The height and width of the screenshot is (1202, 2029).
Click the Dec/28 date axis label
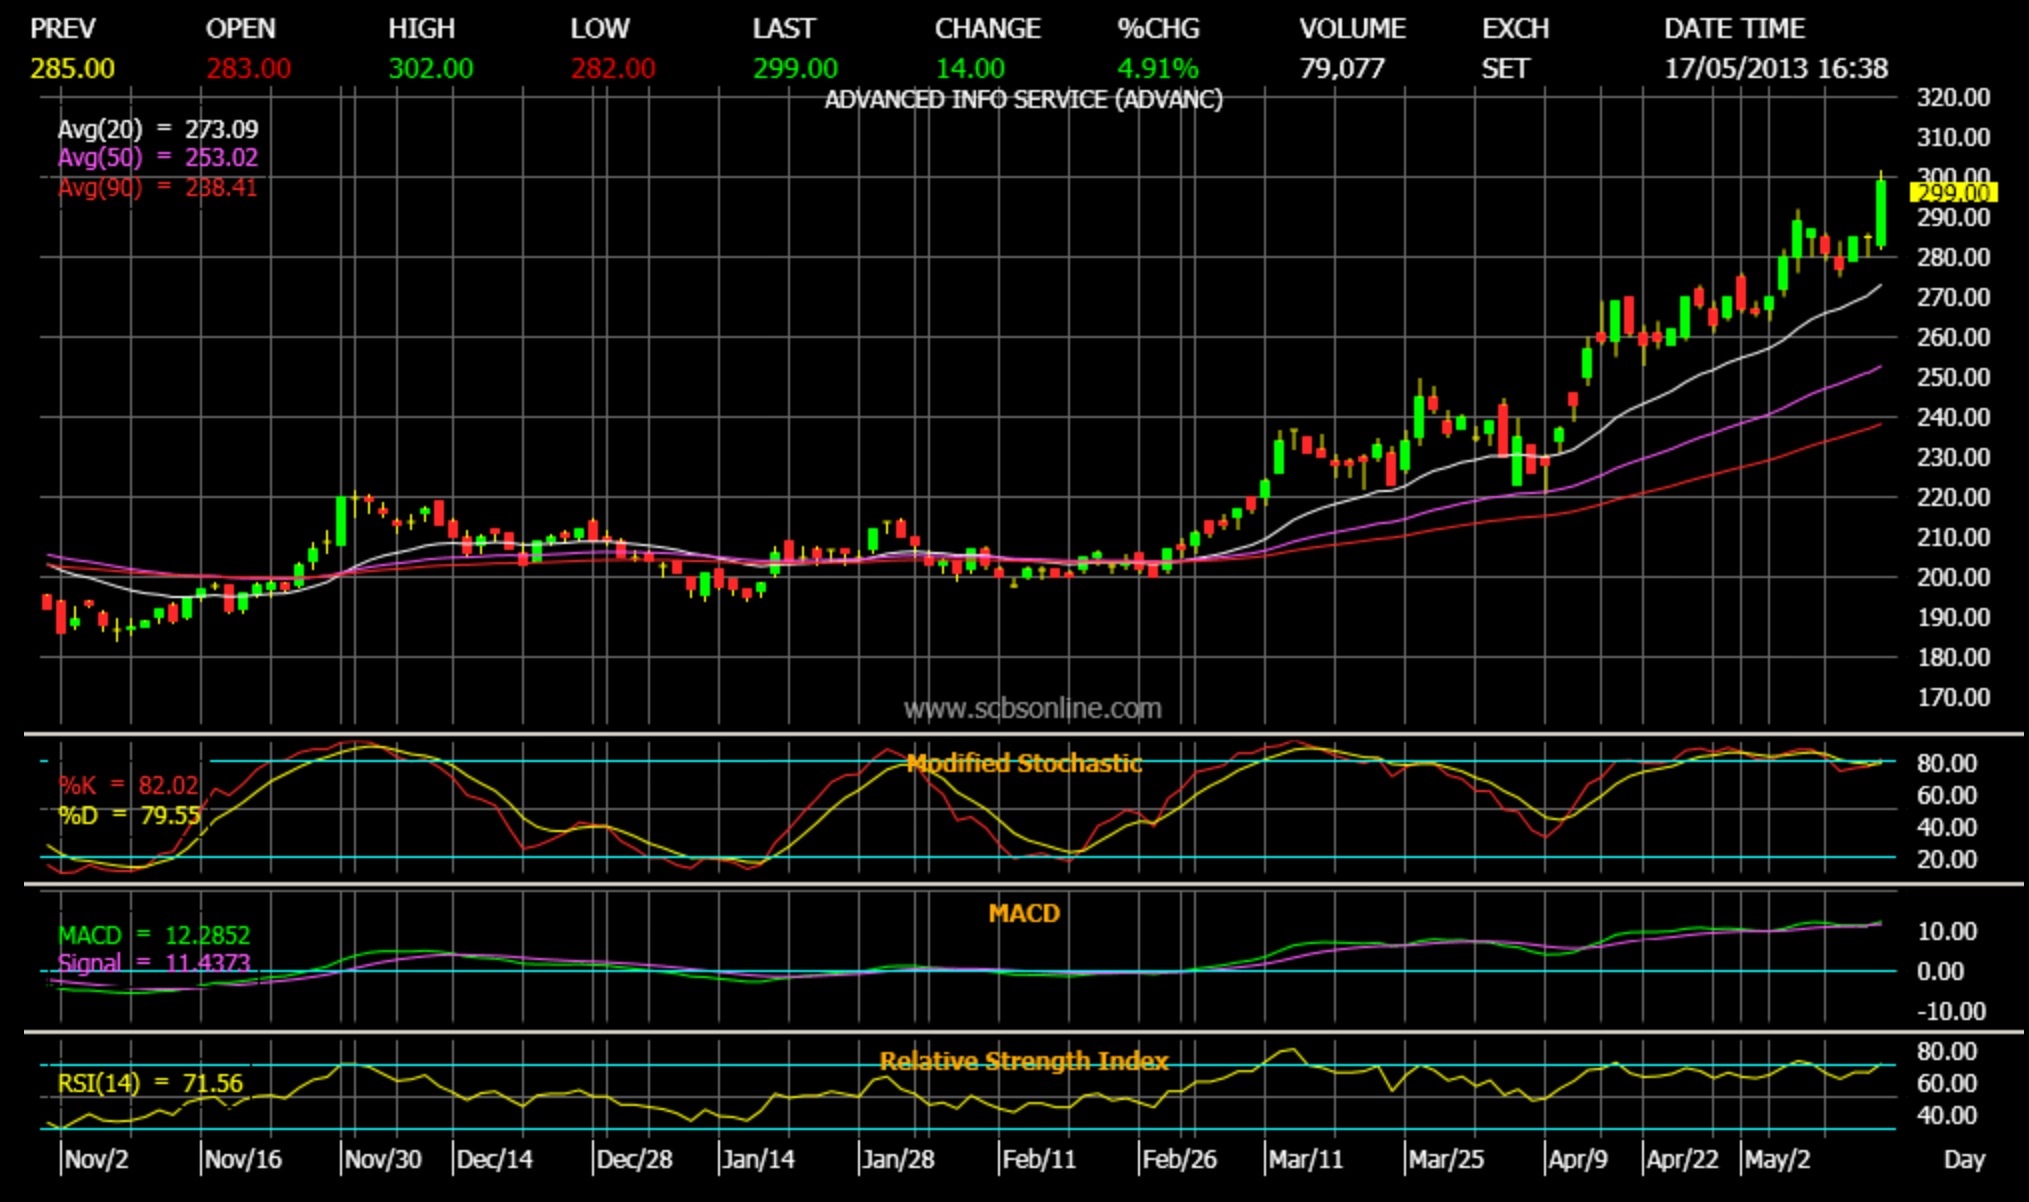(x=634, y=1160)
